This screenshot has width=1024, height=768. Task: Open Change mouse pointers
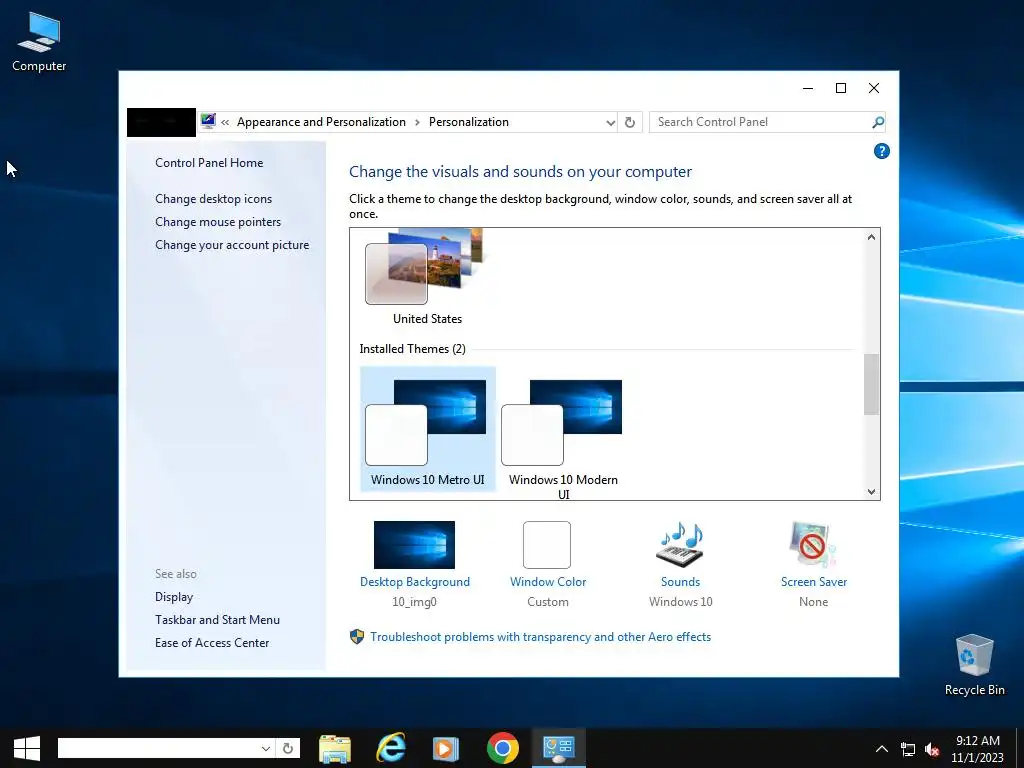pyautogui.click(x=218, y=222)
